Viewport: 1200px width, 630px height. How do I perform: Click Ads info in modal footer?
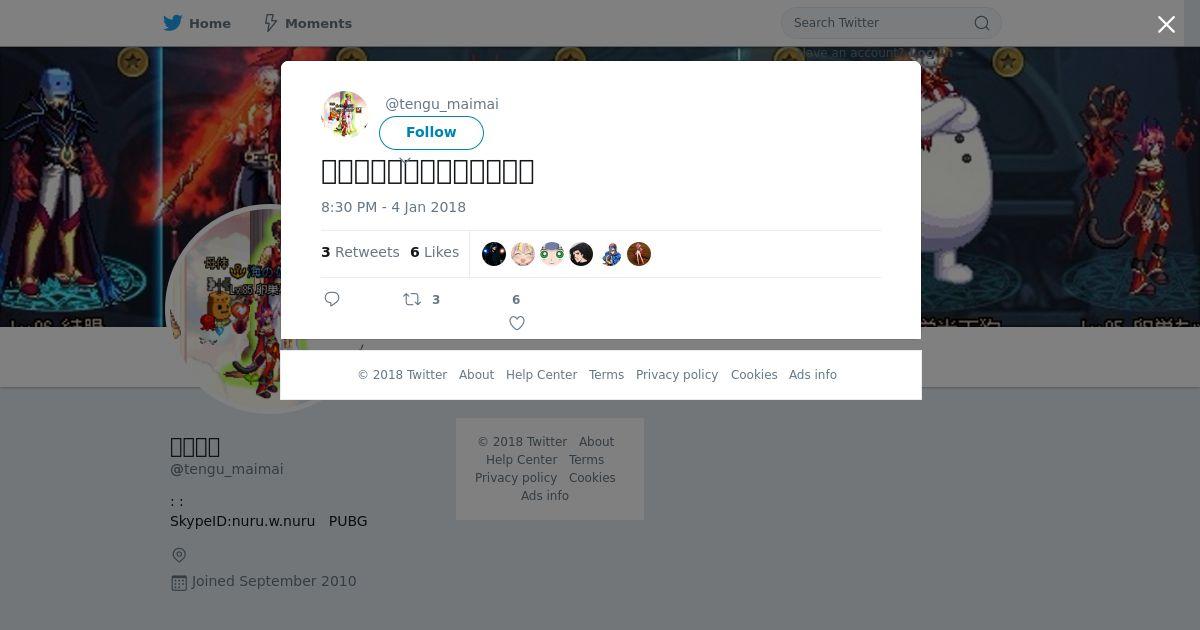[x=813, y=375]
